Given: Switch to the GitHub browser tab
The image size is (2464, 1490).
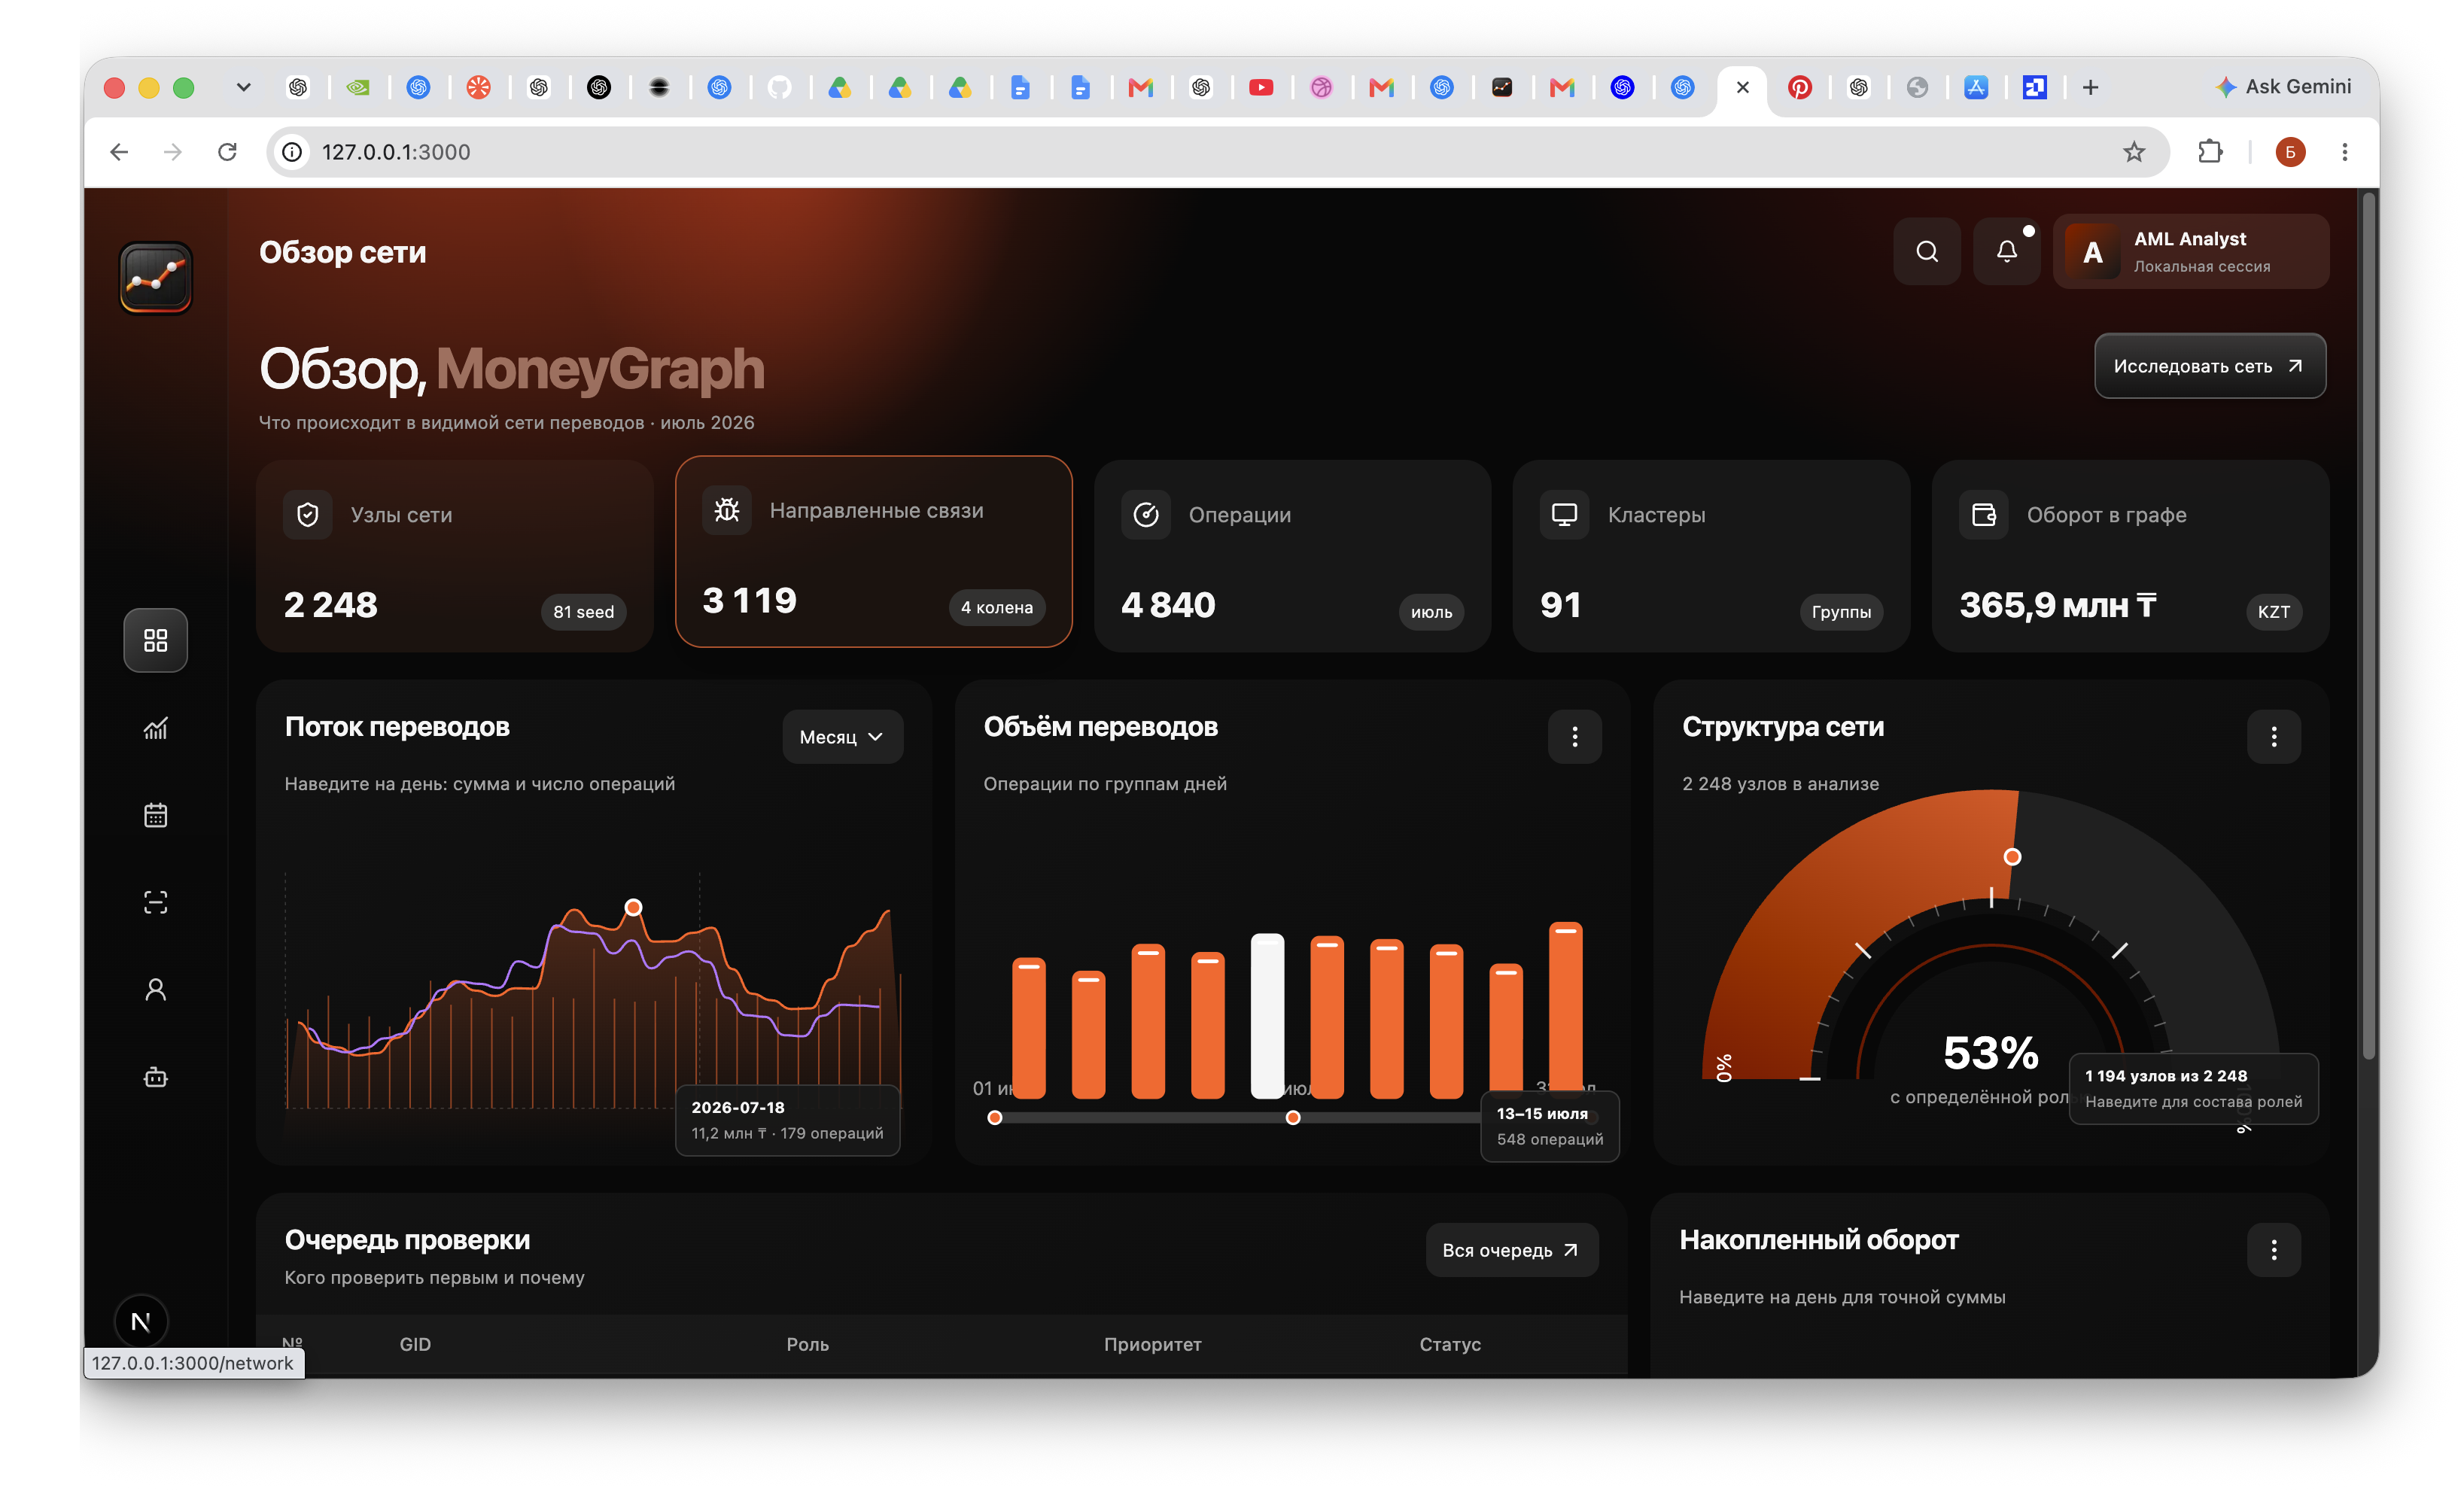Looking at the screenshot, I should pyautogui.click(x=779, y=88).
